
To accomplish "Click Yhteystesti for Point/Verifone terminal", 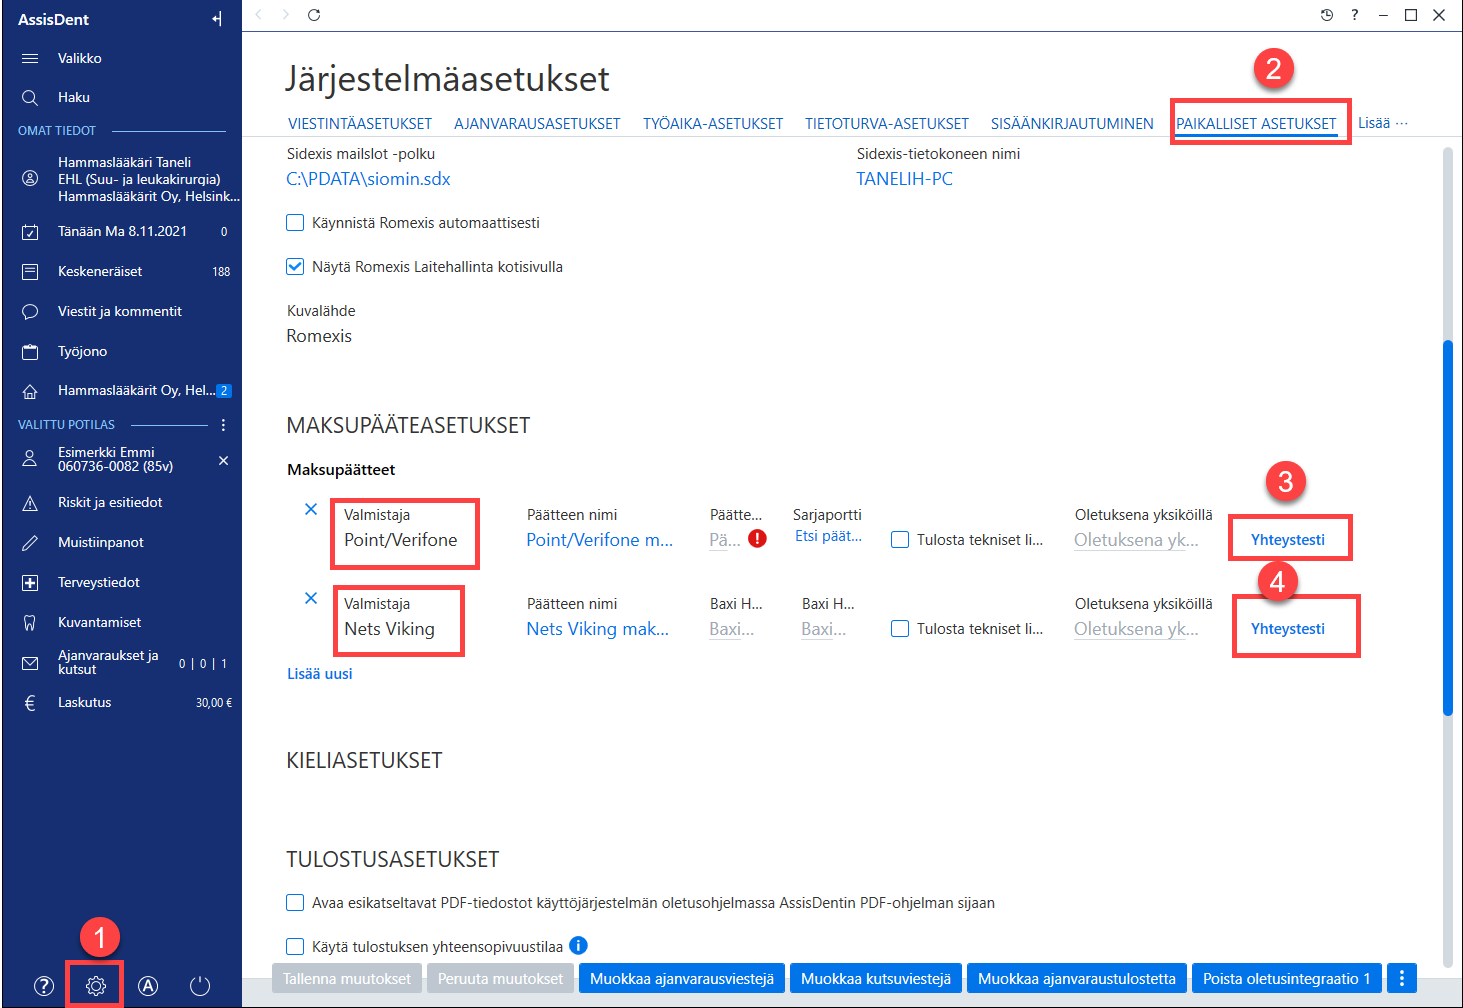I will (x=1288, y=540).
